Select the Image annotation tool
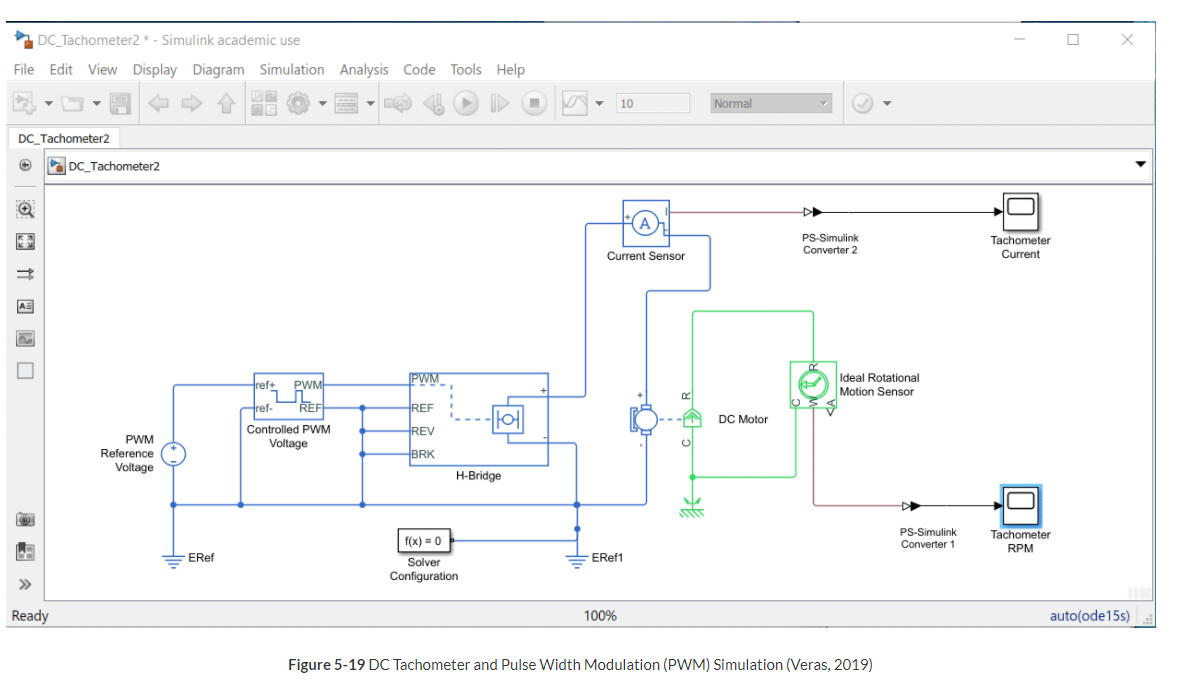This screenshot has height=688, width=1185. point(25,339)
